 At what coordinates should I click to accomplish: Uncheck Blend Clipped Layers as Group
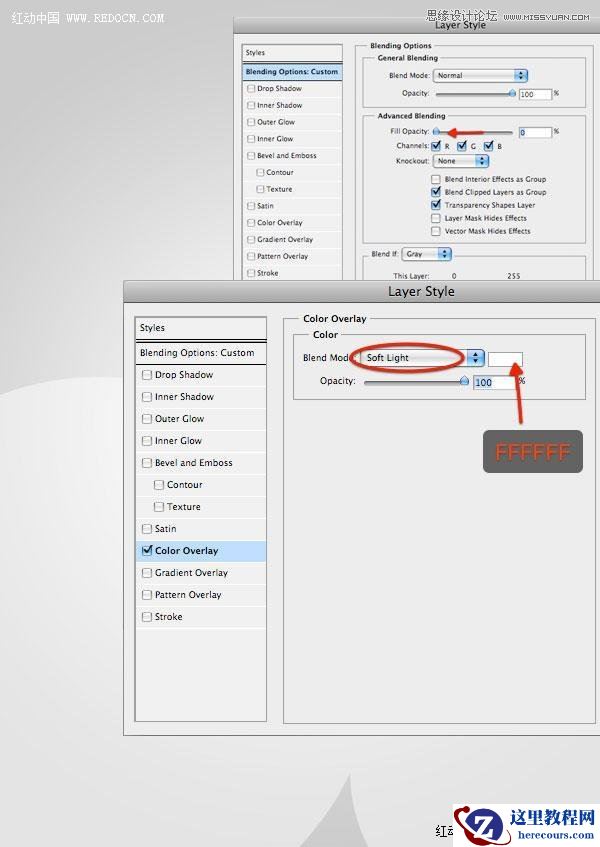tap(436, 192)
